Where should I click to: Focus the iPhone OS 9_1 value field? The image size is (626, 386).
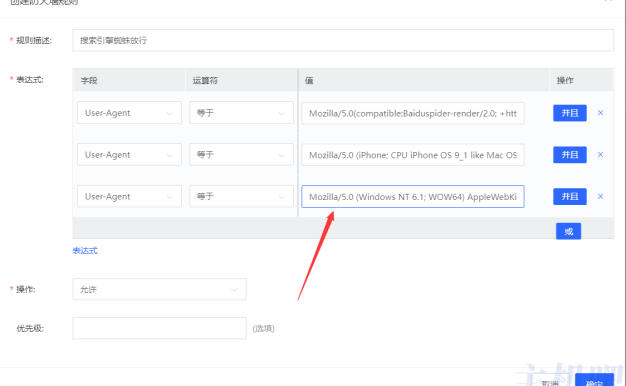[x=413, y=155]
